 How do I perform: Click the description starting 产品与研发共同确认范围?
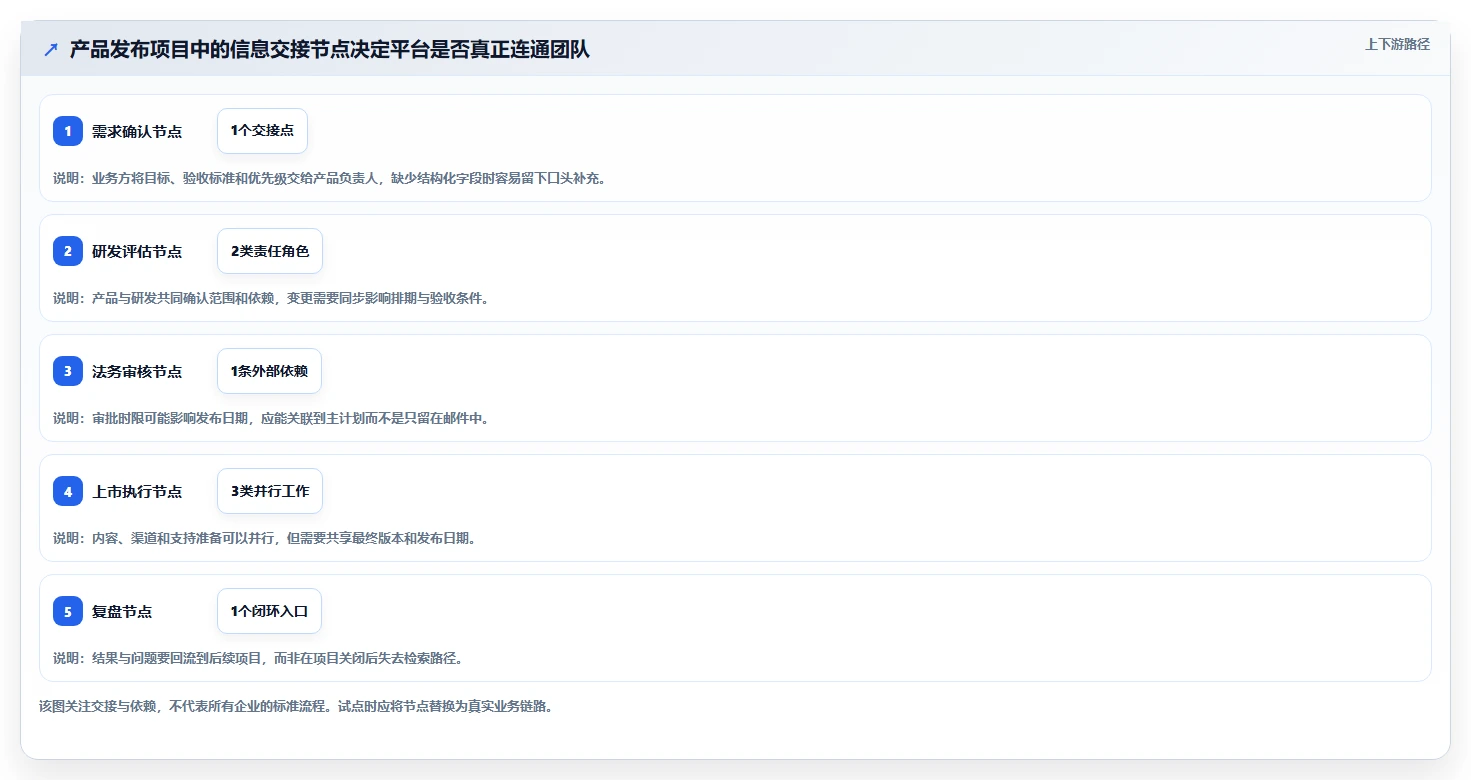pos(271,298)
